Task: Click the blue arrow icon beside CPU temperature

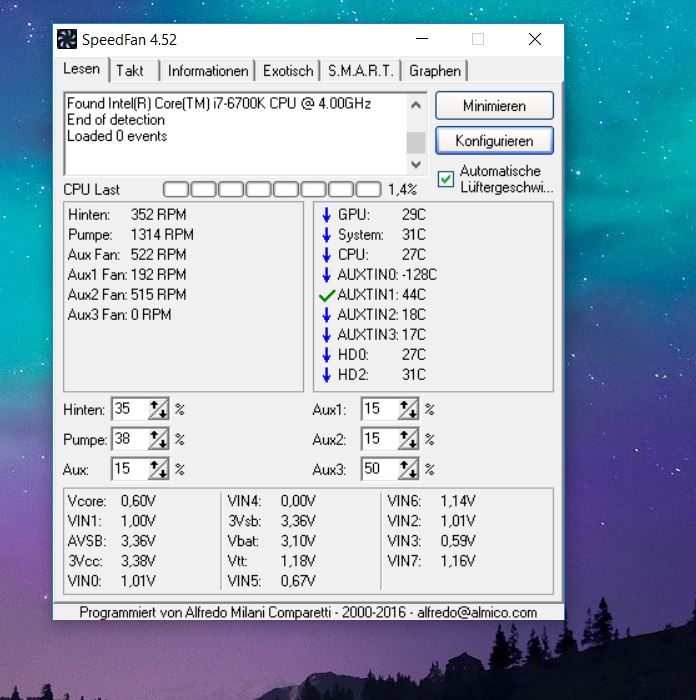Action: (x=326, y=255)
